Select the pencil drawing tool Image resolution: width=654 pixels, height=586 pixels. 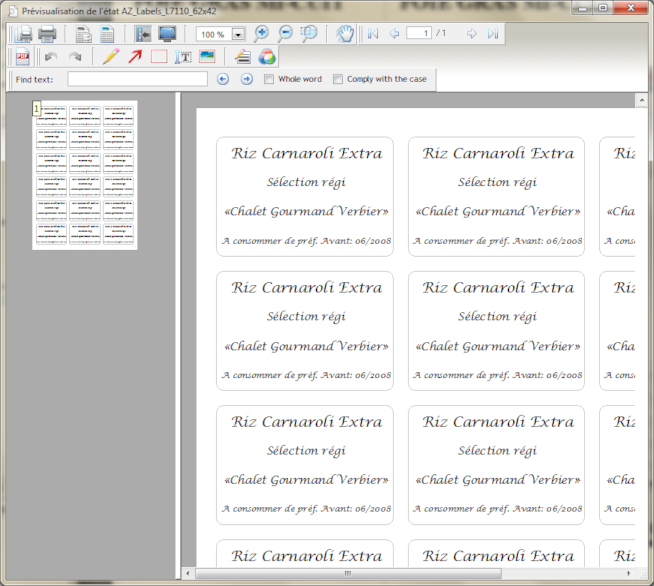click(x=111, y=56)
